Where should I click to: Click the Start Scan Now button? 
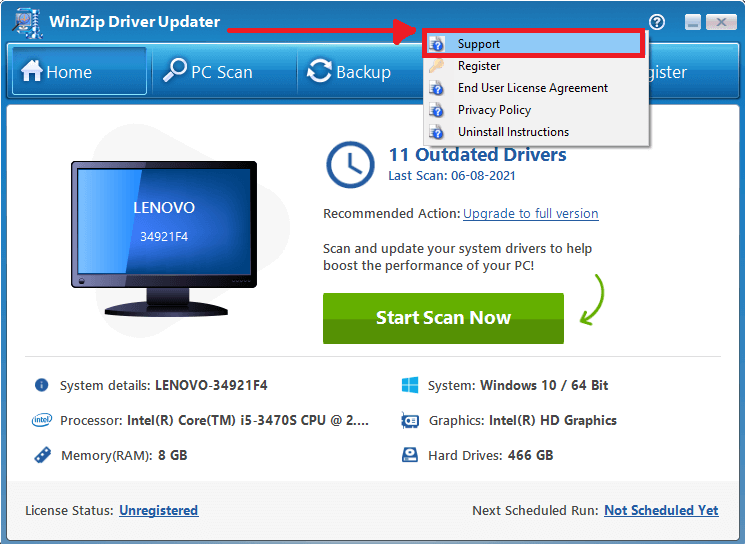443,318
